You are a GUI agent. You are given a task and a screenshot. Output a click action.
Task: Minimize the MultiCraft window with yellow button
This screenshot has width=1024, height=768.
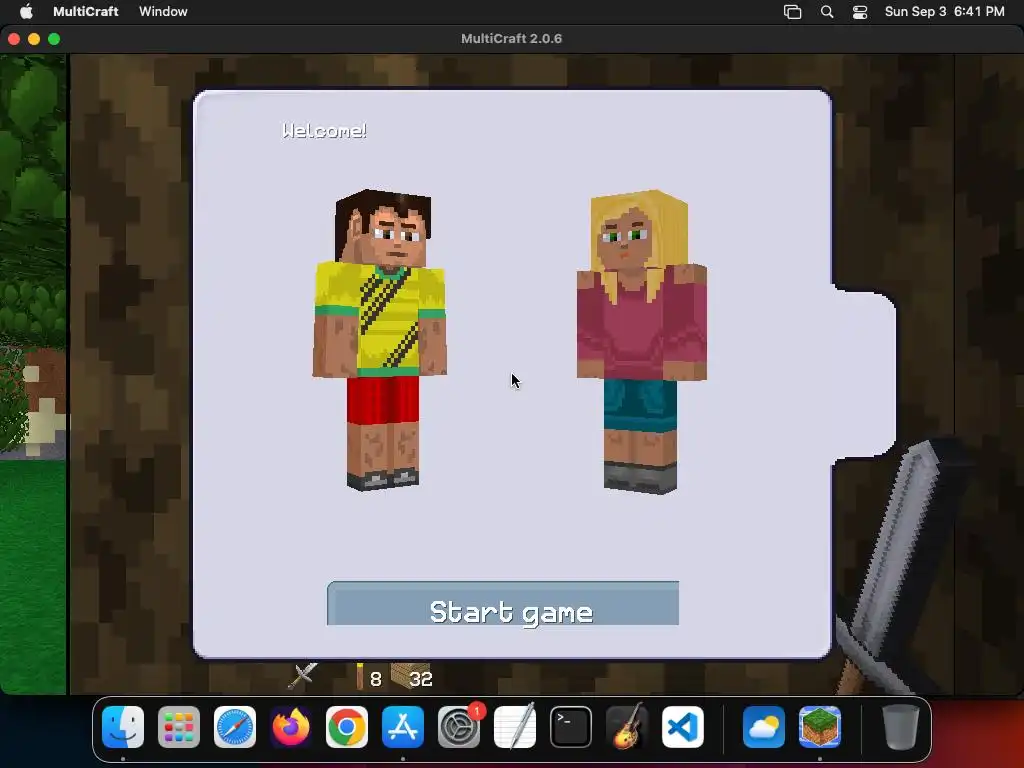(x=34, y=39)
